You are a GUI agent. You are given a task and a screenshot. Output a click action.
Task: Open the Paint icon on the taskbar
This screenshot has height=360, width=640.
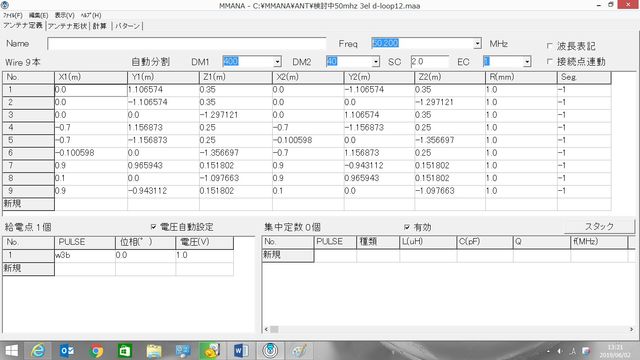pyautogui.click(x=299, y=351)
